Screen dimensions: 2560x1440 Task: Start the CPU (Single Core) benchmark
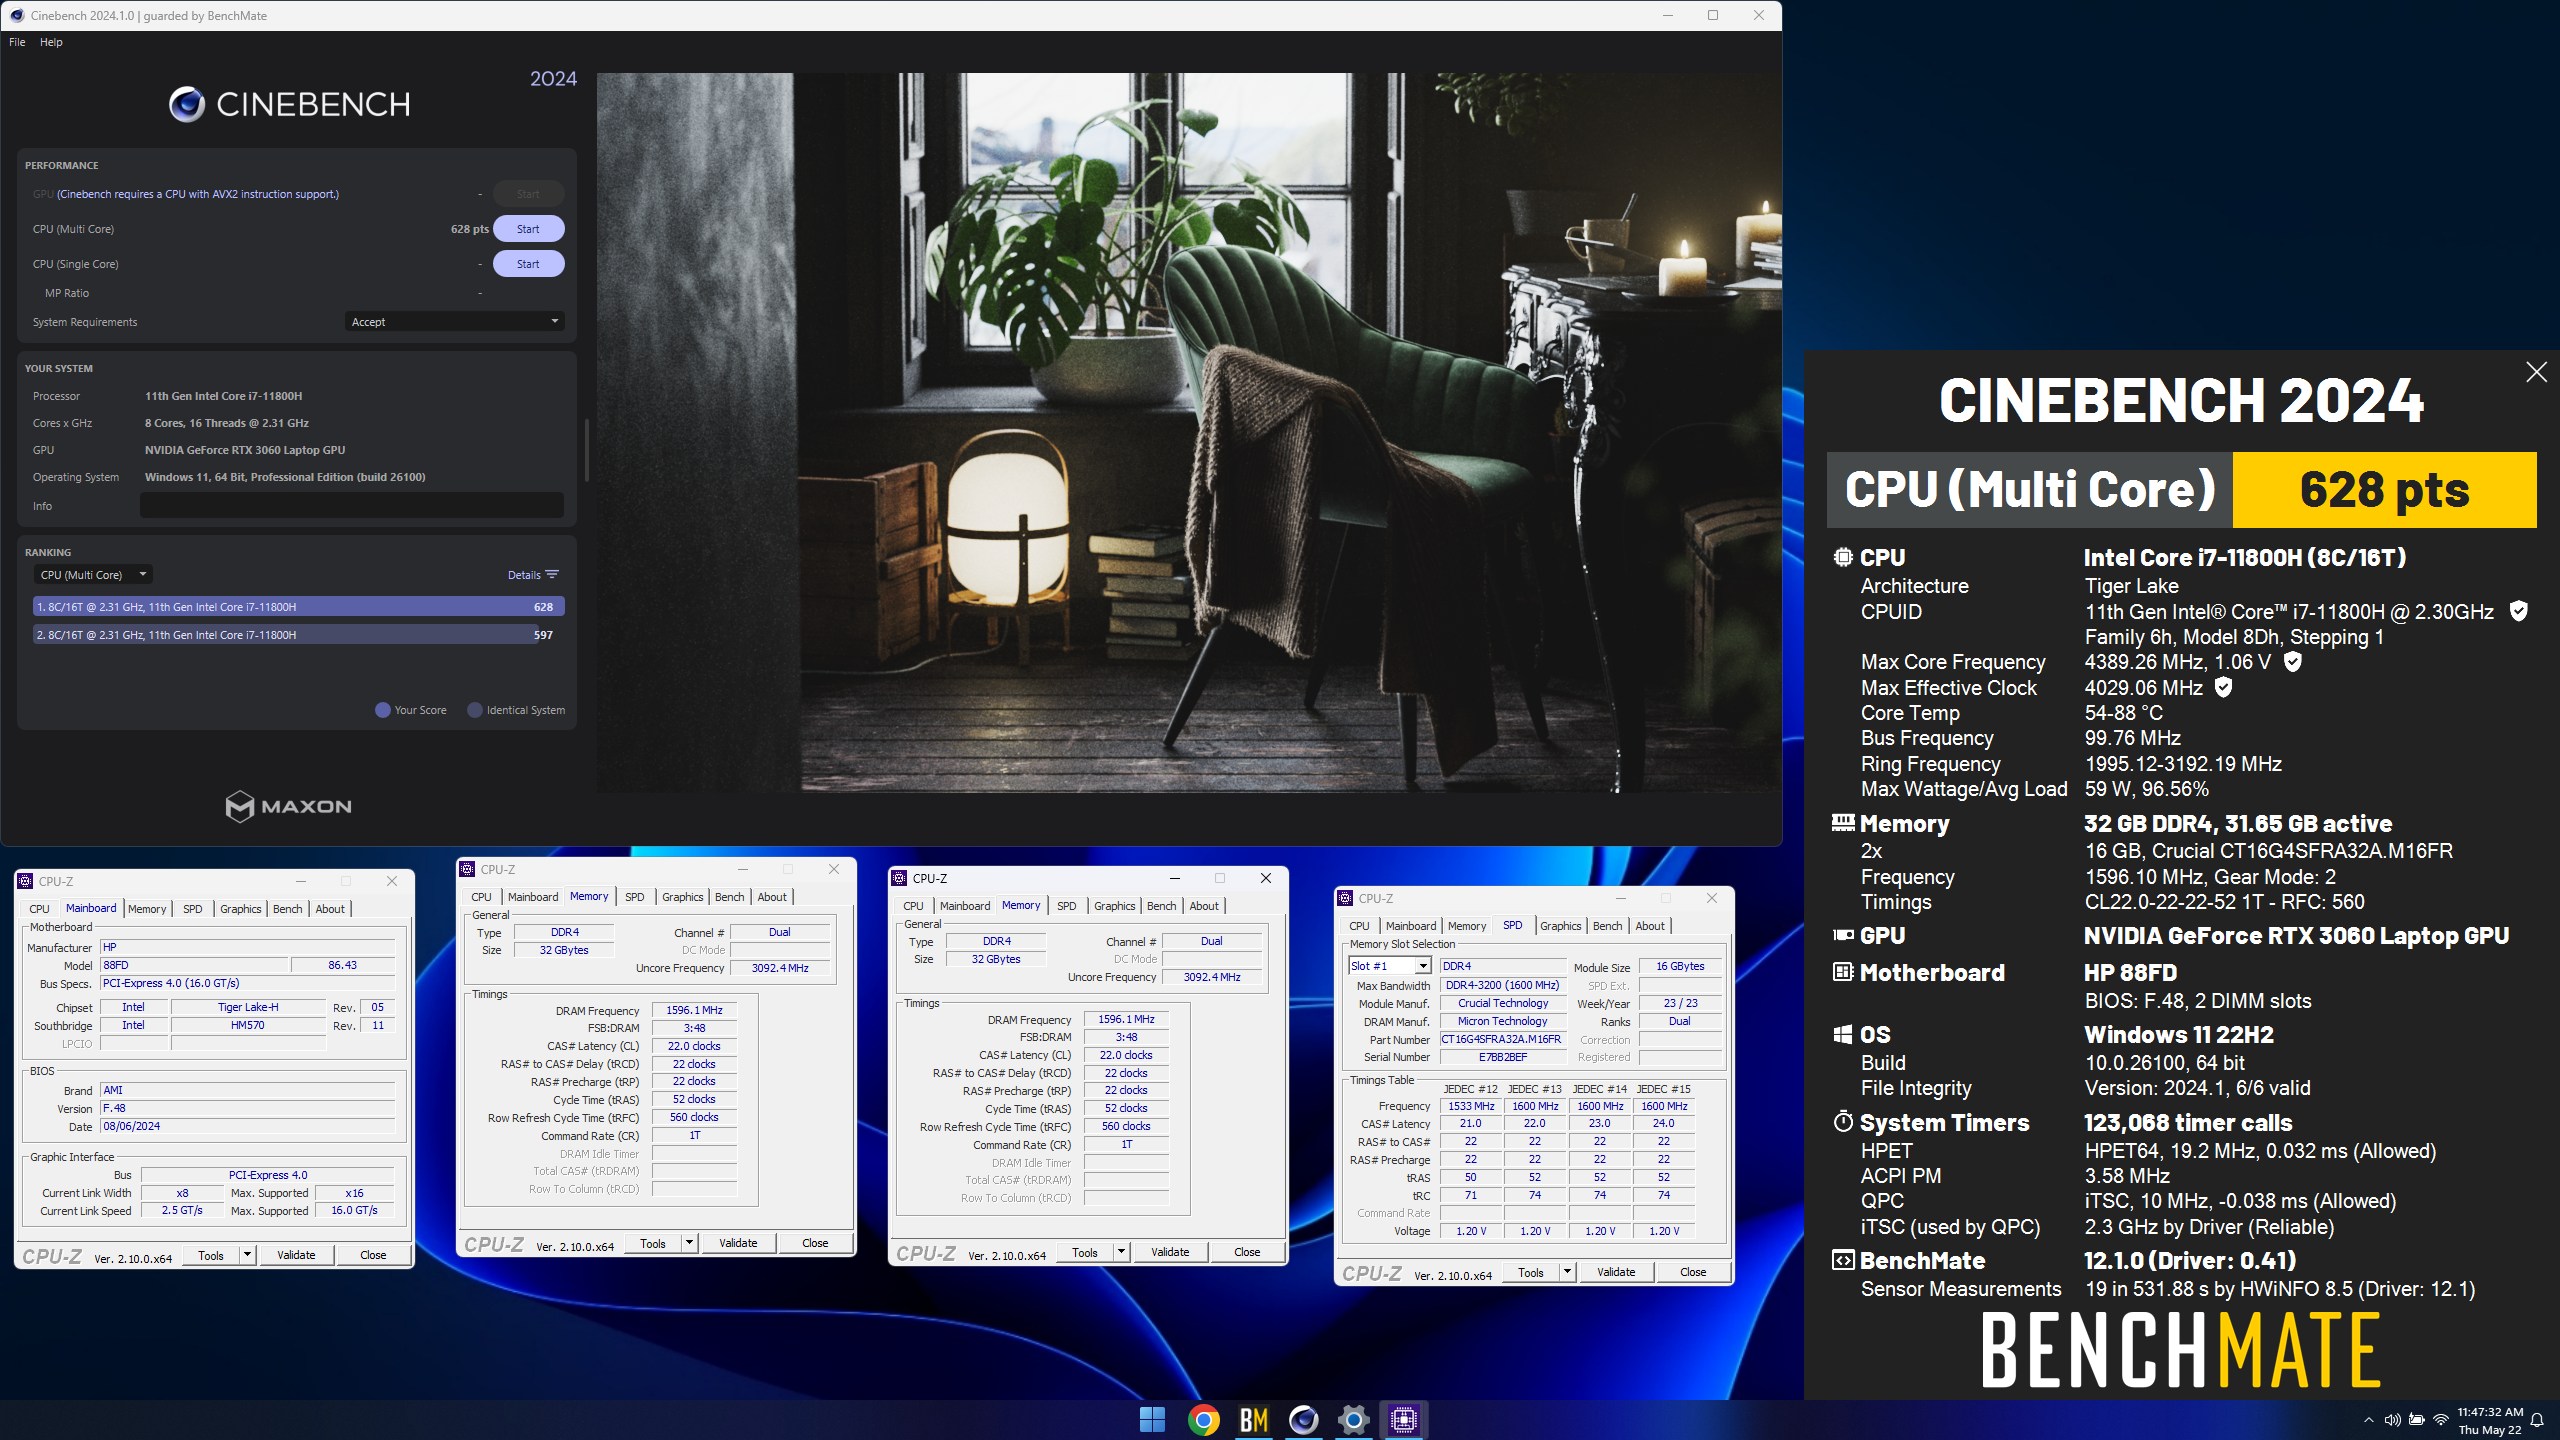pyautogui.click(x=528, y=264)
